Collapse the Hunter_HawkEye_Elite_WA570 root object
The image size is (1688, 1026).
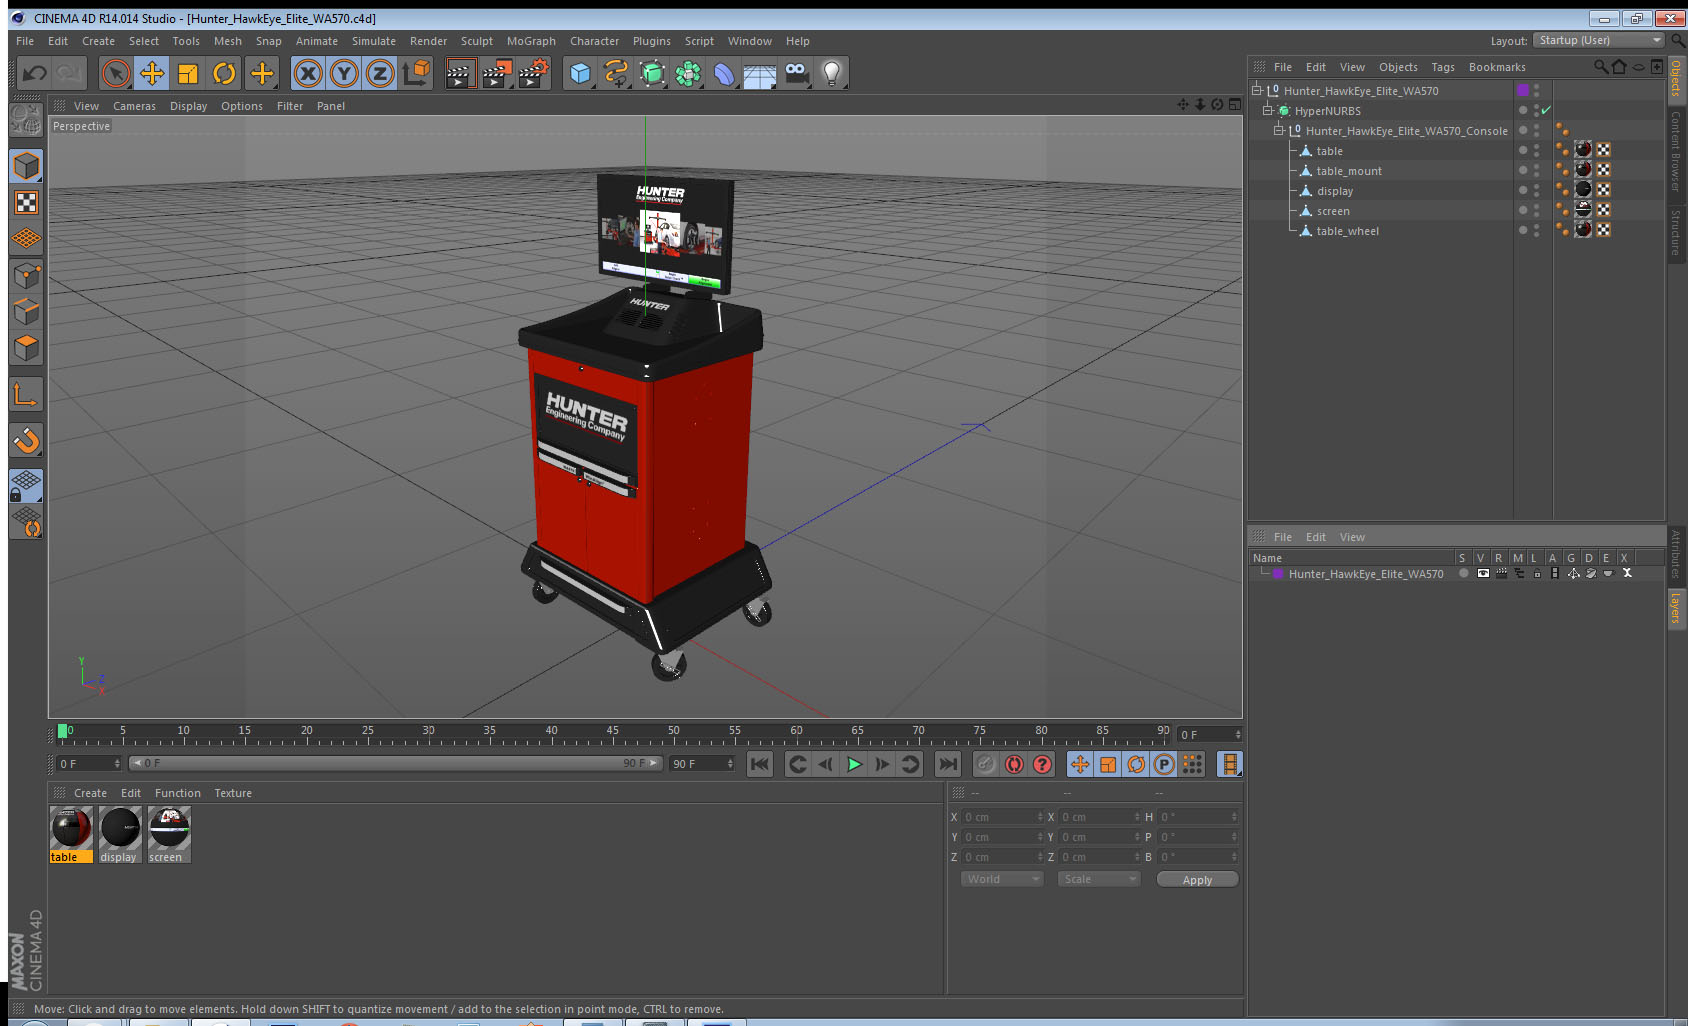[1257, 90]
